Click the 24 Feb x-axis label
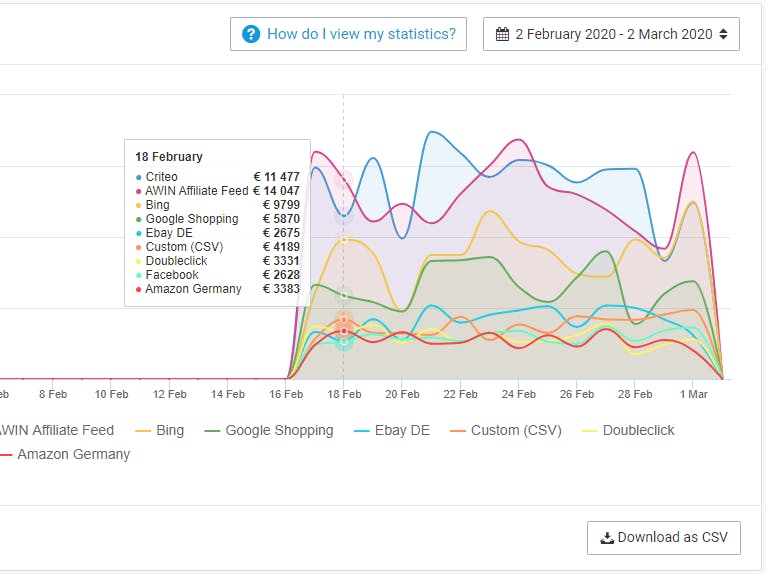The width and height of the screenshot is (766, 574). pyautogui.click(x=518, y=394)
